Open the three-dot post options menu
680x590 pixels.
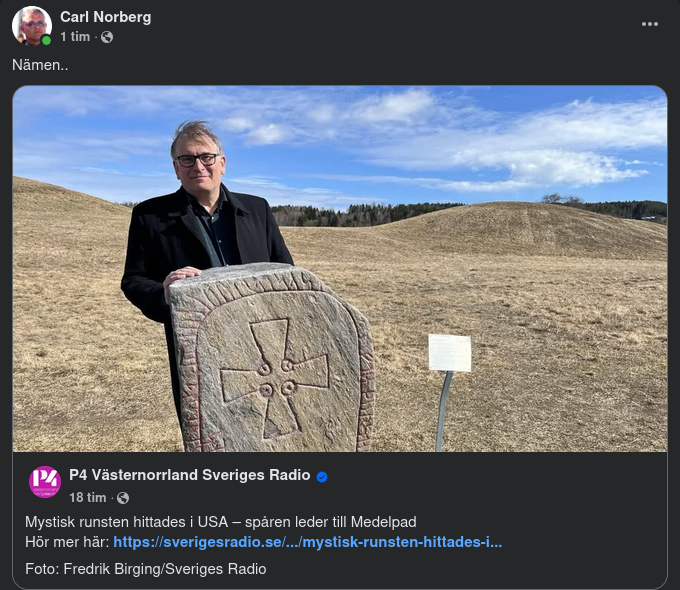[x=650, y=24]
